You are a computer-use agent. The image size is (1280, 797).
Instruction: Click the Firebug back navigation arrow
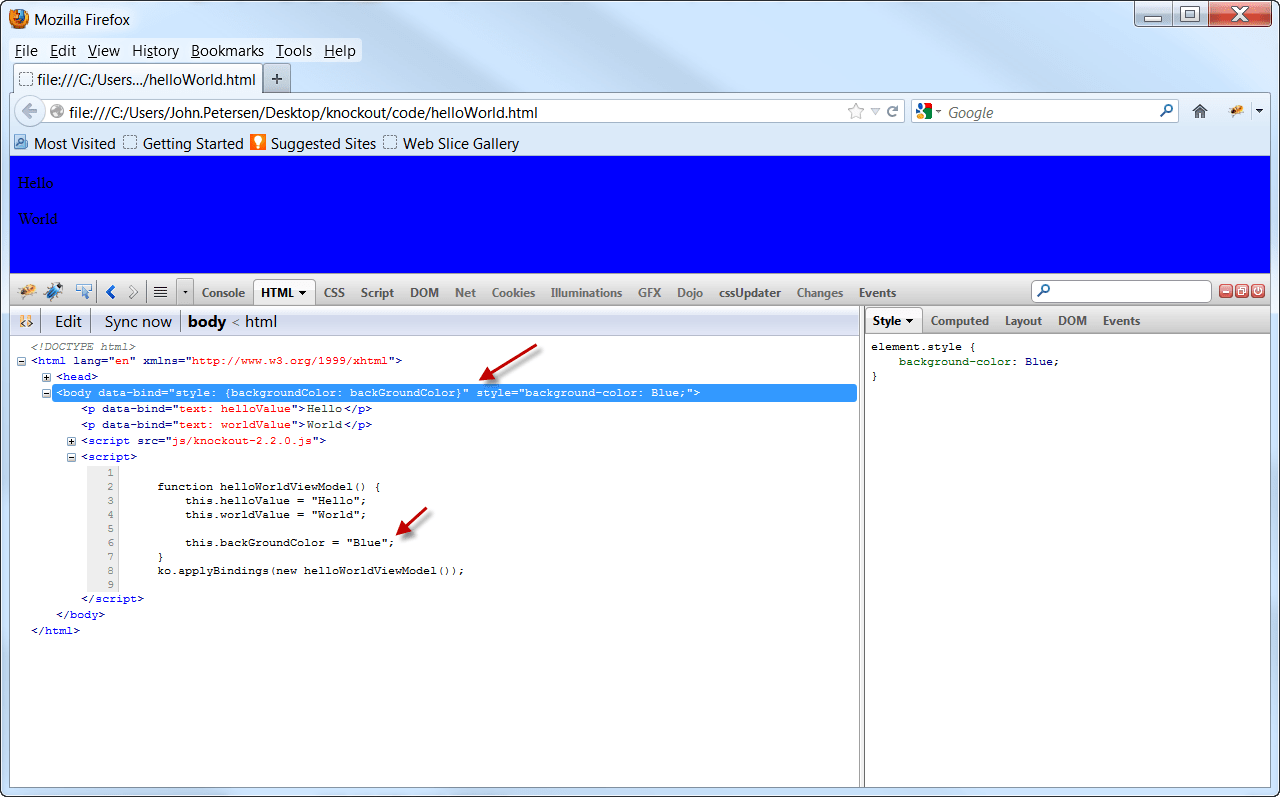[110, 291]
